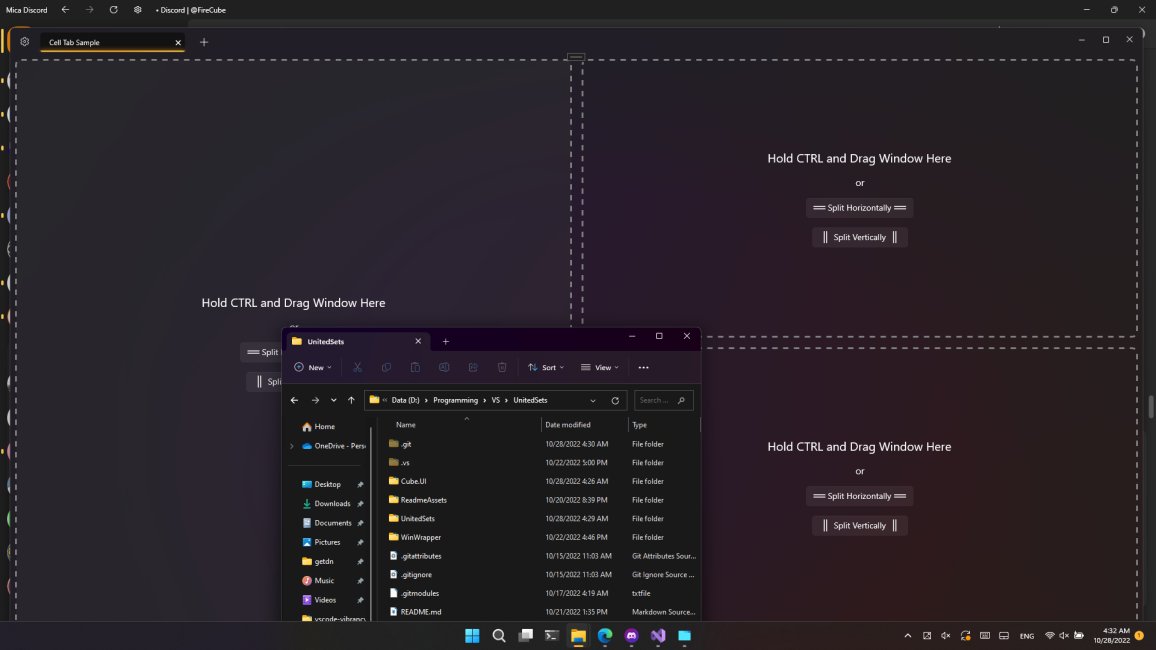Screen dimensions: 1156x650
Task: Toggle the pin on Pictures
Action: [x=361, y=542]
